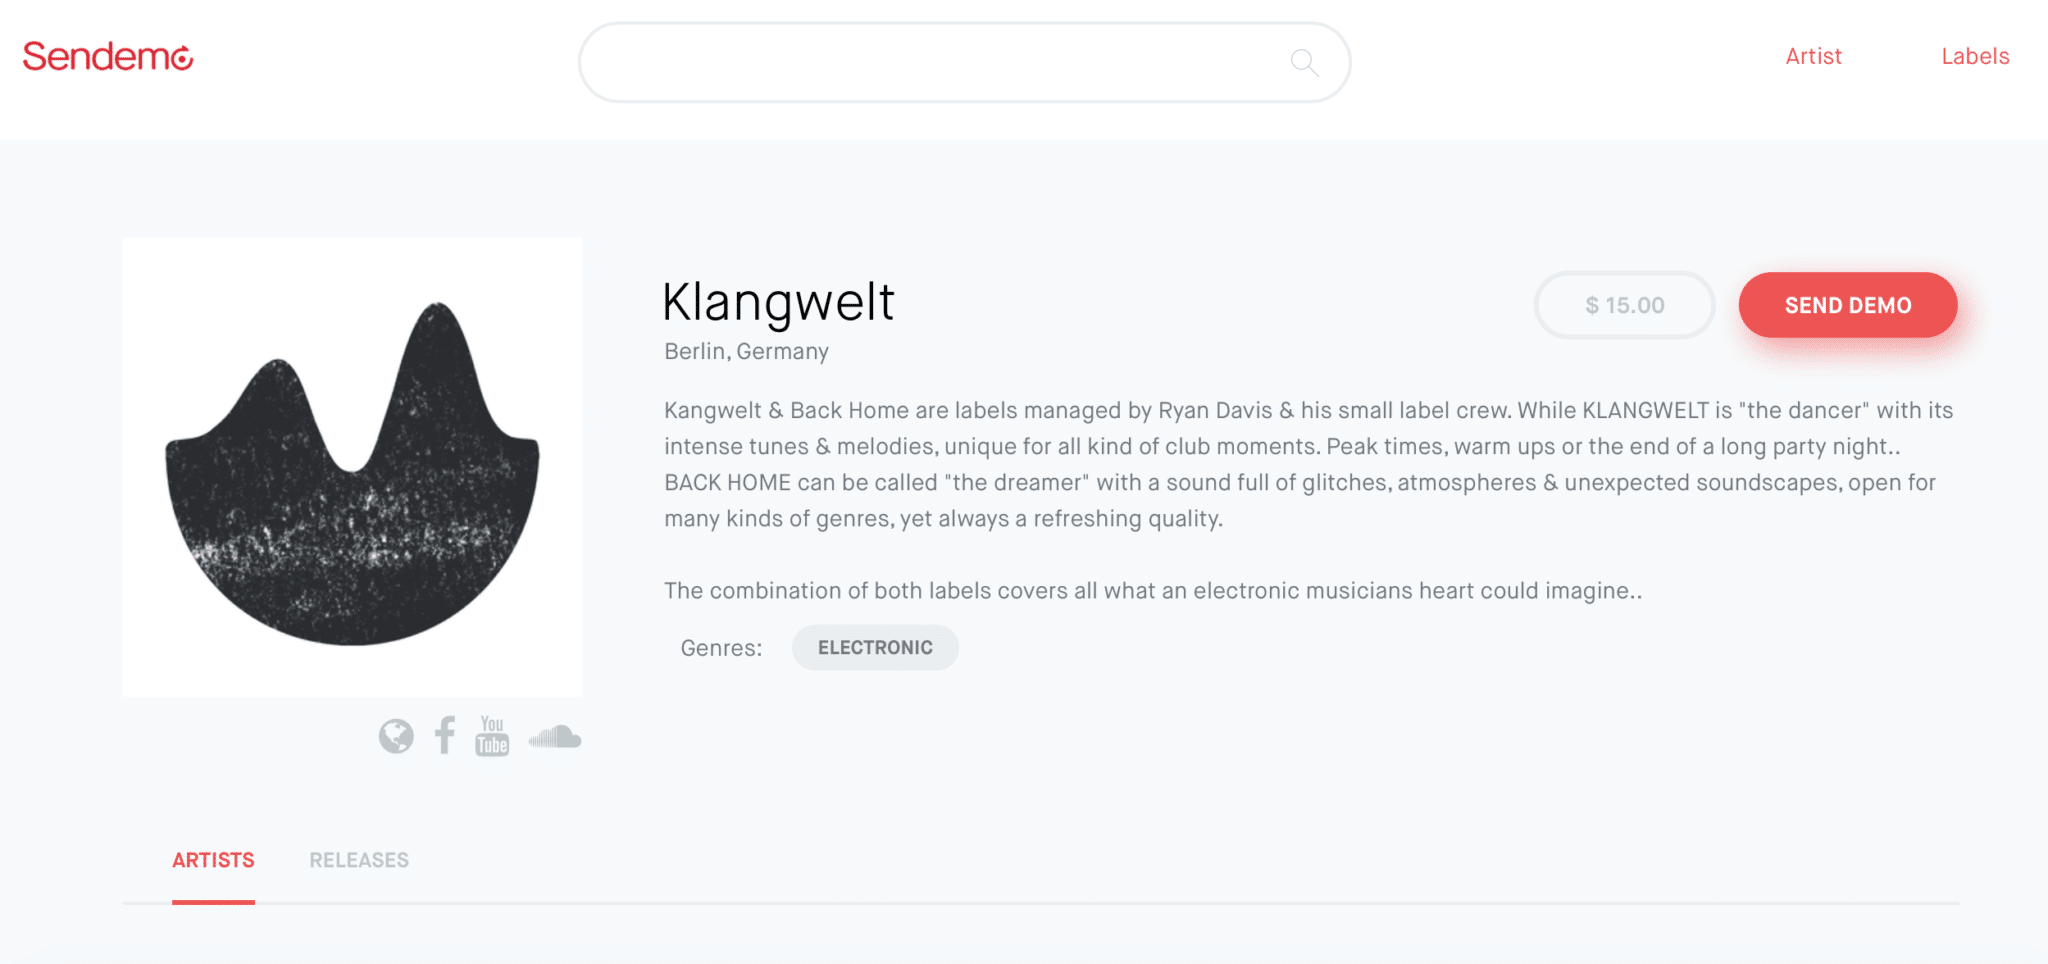Click the Sendemo logo
The width and height of the screenshot is (2048, 964).
pyautogui.click(x=108, y=57)
